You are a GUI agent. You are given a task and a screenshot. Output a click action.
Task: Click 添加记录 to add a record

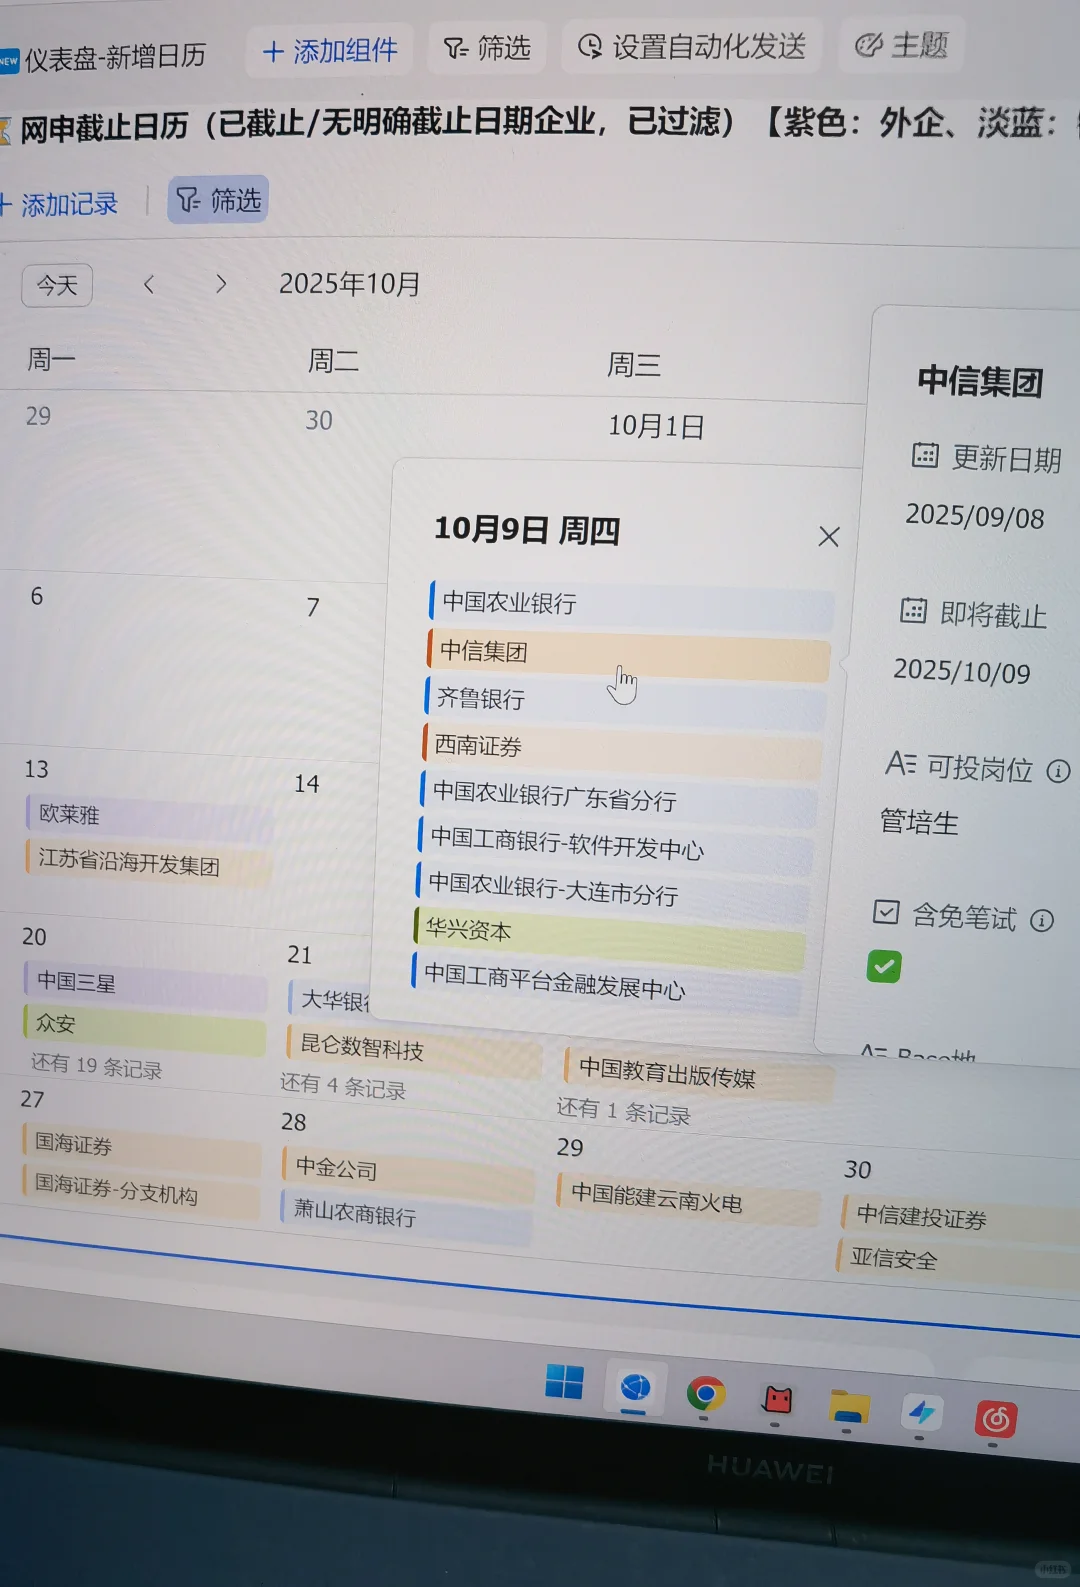pos(60,204)
